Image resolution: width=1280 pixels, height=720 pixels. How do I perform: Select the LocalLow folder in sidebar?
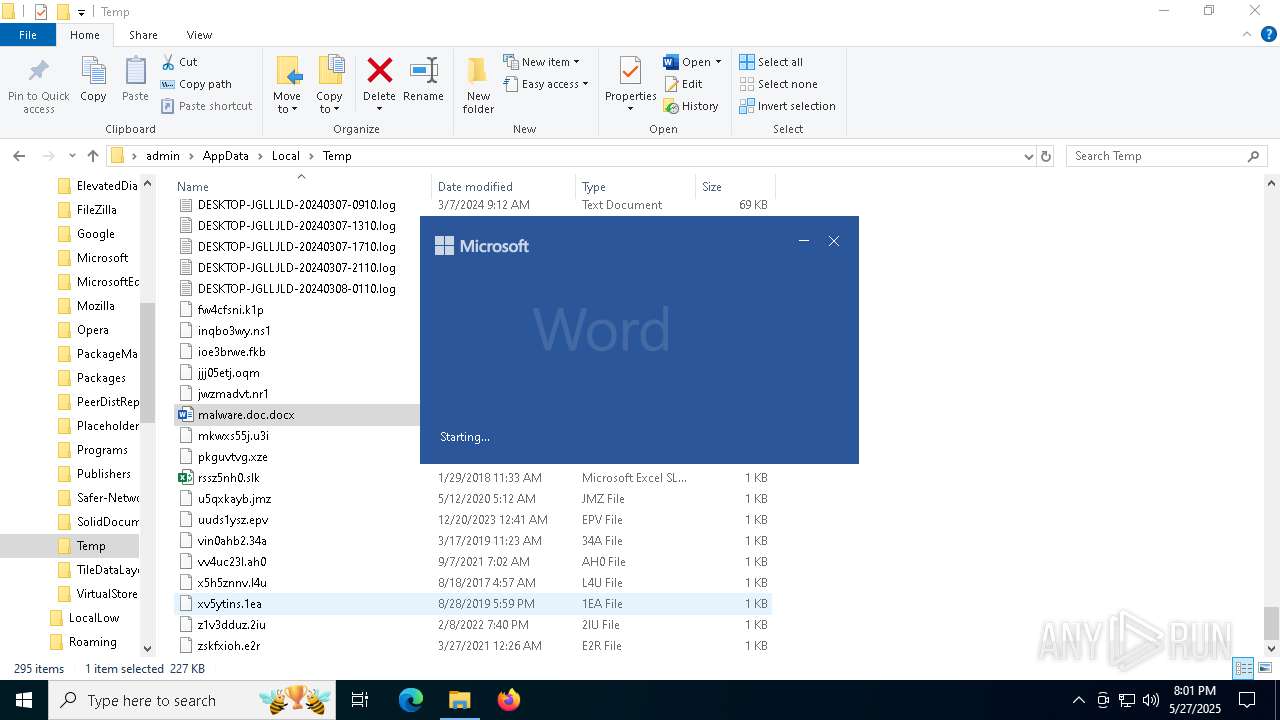[x=93, y=618]
